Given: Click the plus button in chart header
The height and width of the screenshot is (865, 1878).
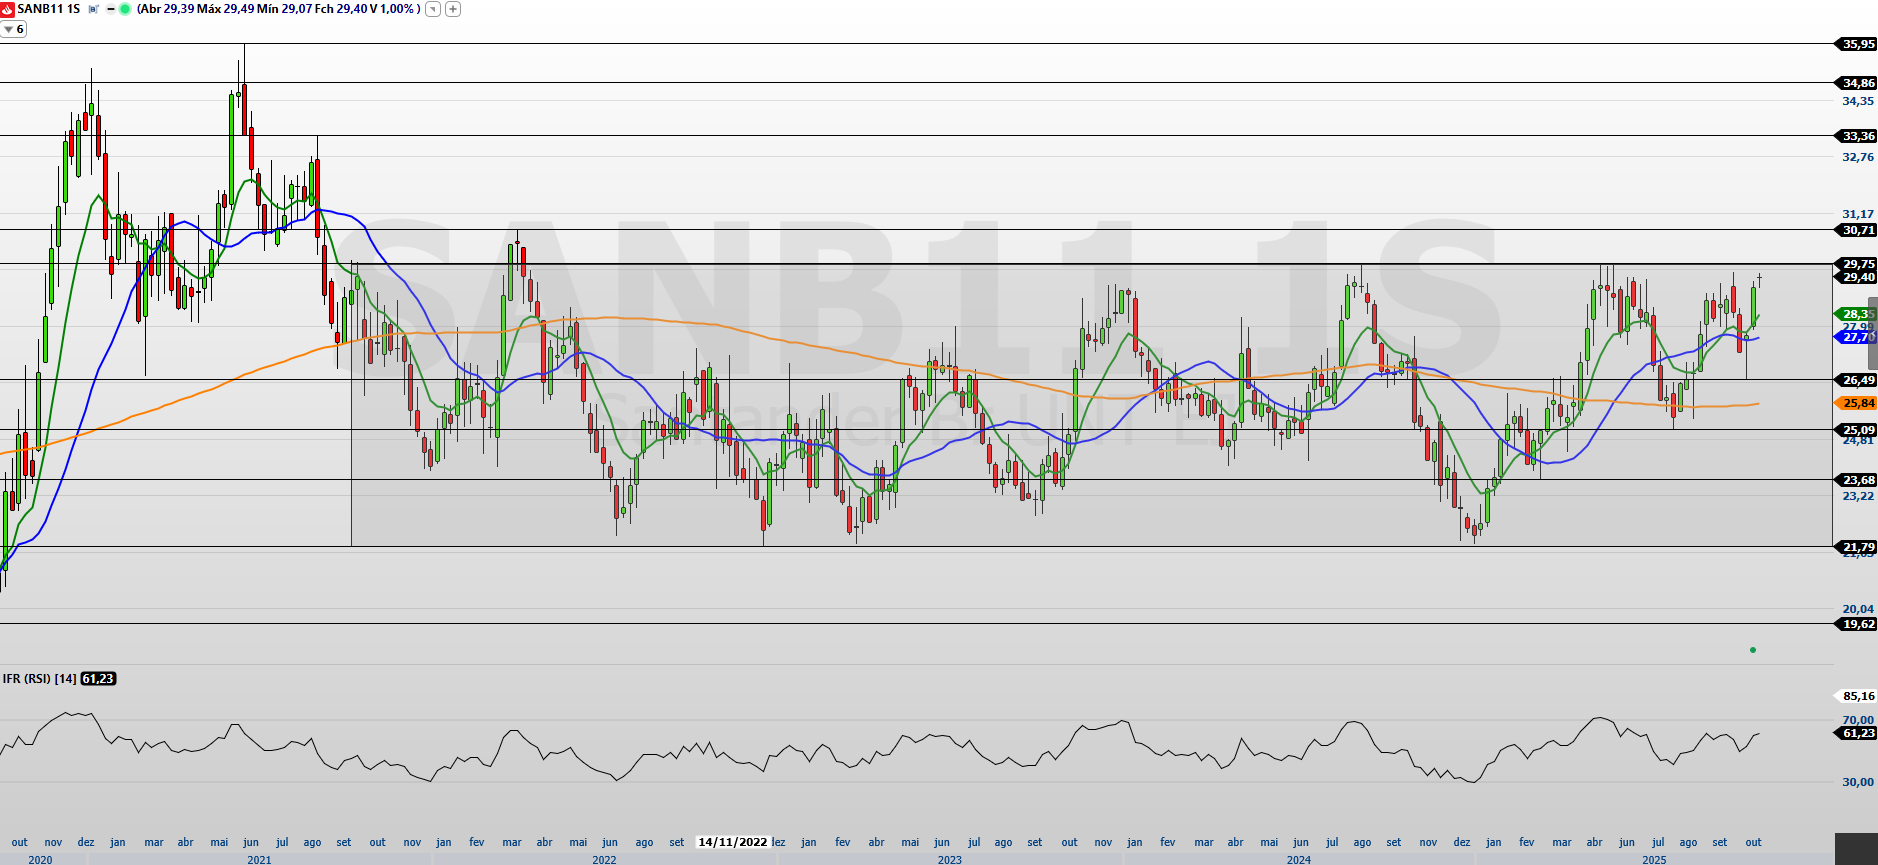Looking at the screenshot, I should tap(453, 9).
